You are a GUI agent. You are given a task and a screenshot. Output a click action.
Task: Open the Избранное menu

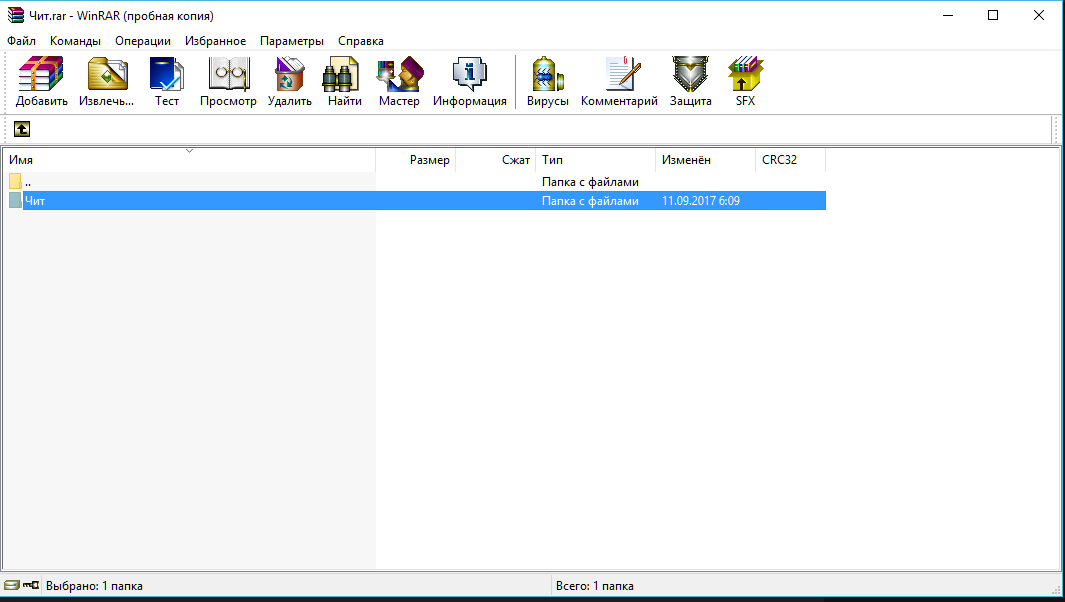tap(215, 41)
